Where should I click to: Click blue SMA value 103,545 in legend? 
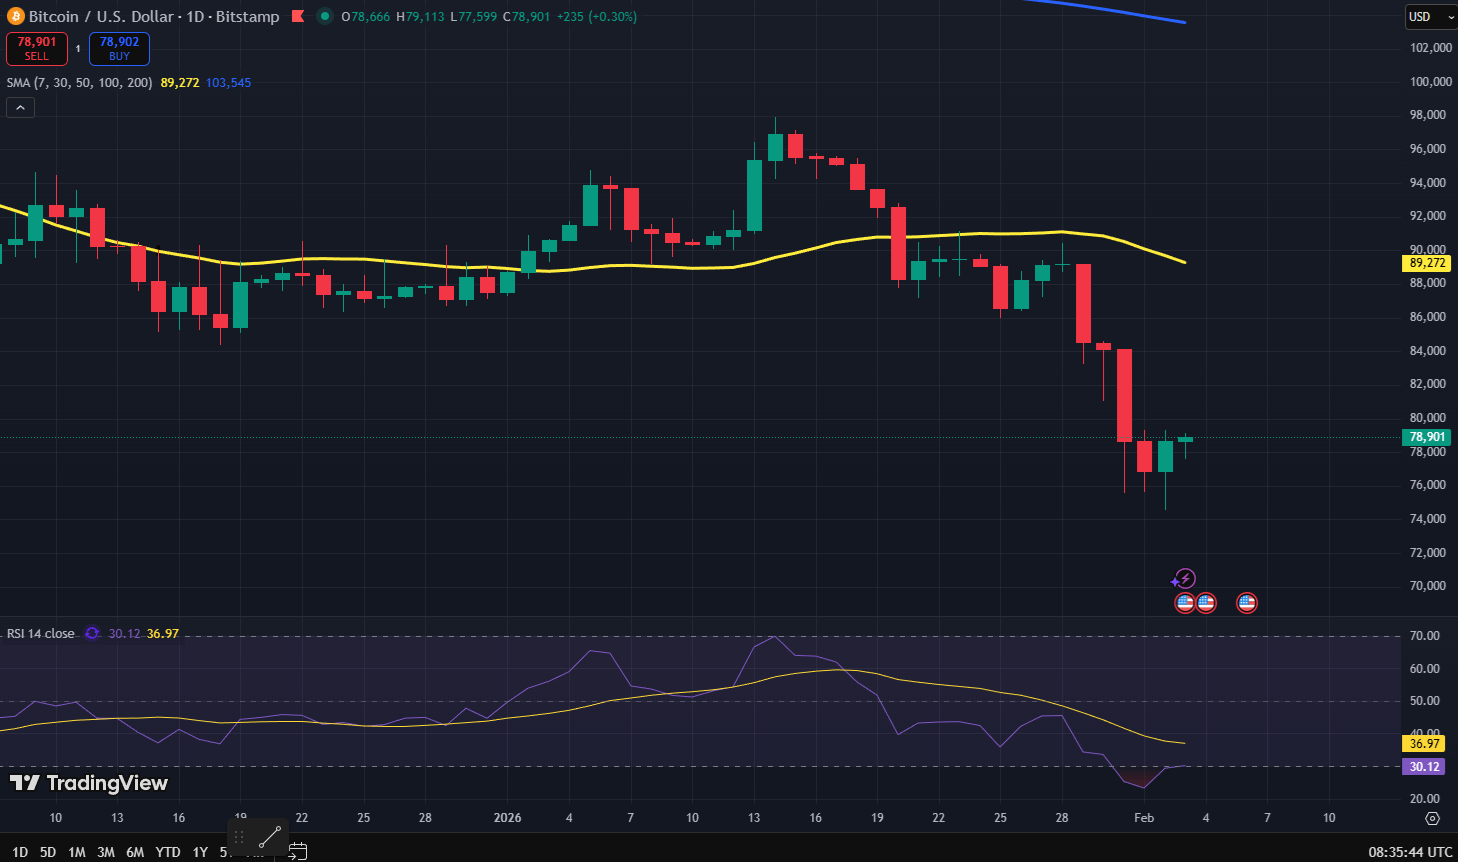[x=228, y=82]
